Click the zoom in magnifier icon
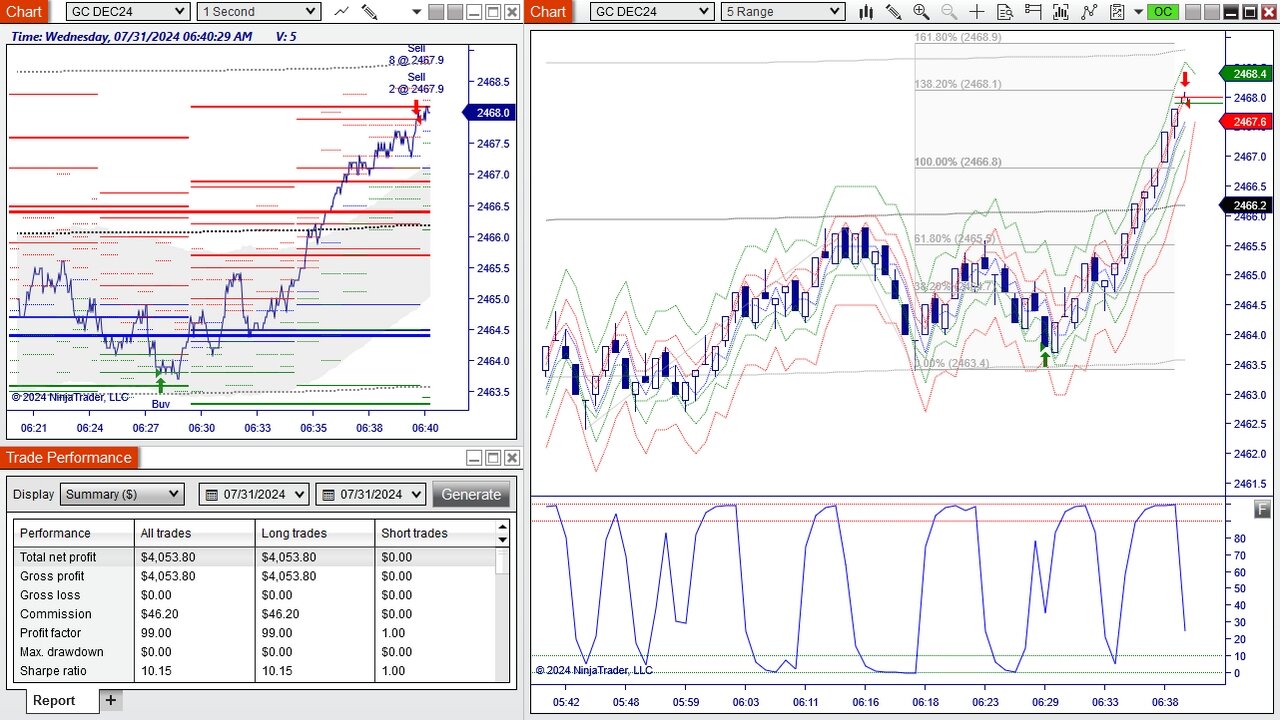 coord(921,12)
